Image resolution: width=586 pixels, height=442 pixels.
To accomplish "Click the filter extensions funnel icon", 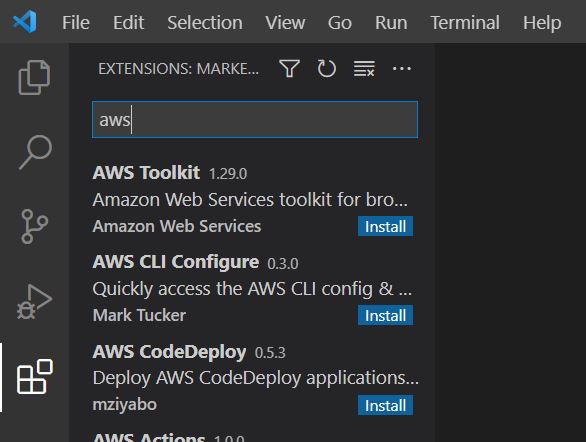I will point(289,69).
